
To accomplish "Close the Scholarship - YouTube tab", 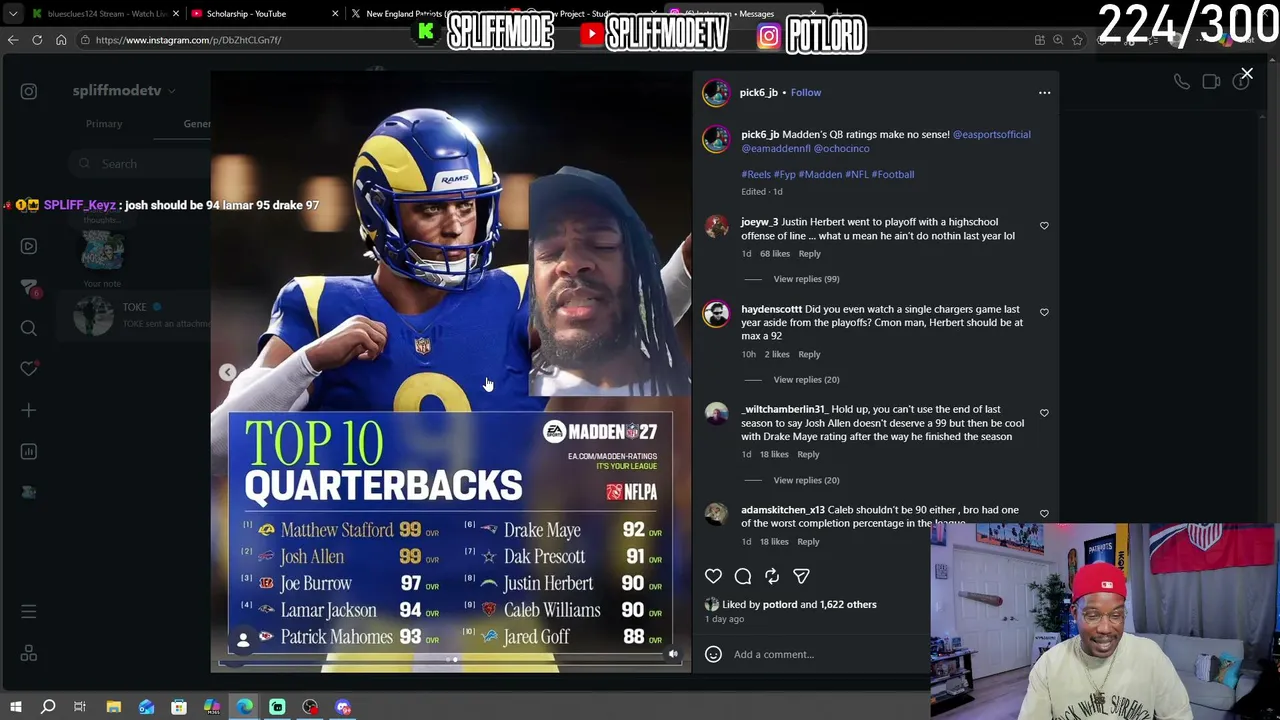I will [335, 14].
